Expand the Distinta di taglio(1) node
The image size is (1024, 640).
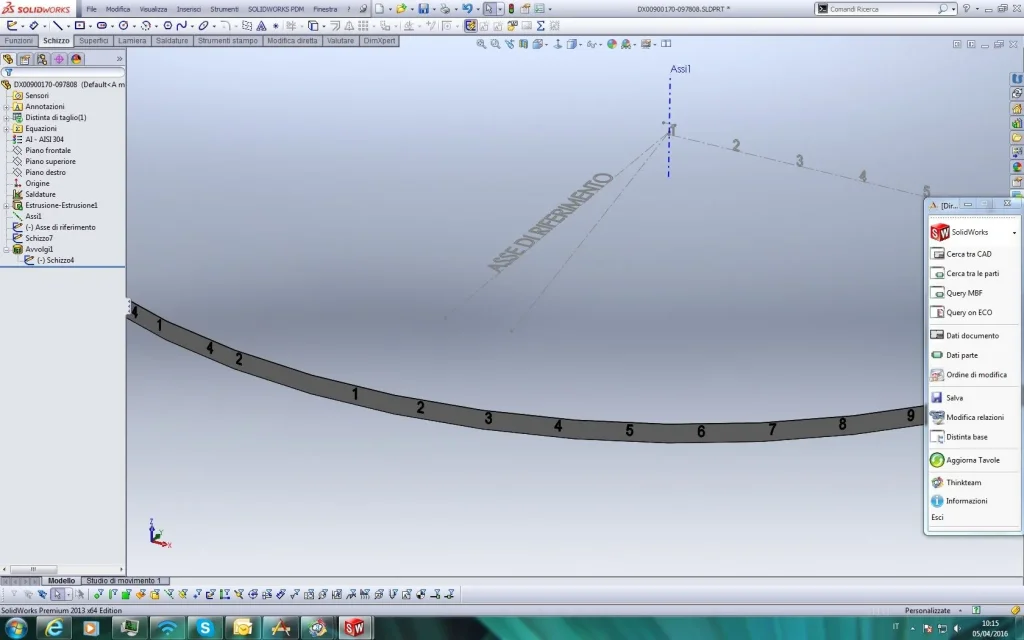coord(7,118)
